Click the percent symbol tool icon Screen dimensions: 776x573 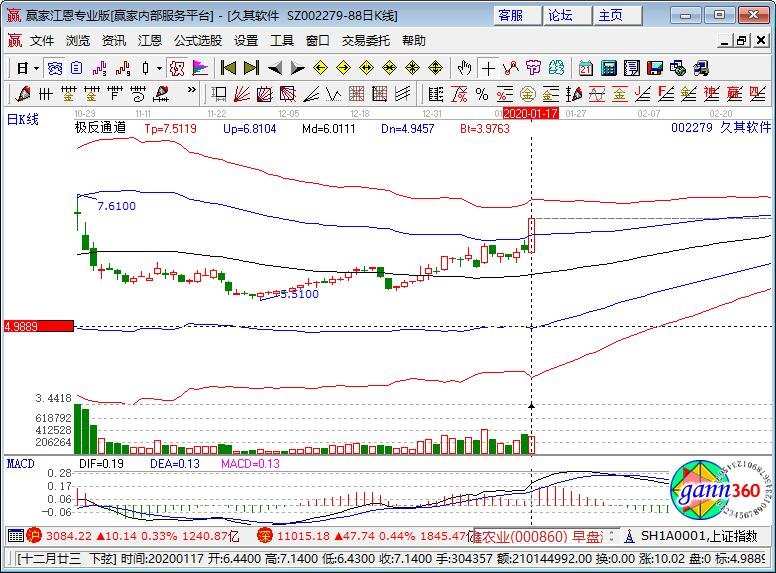[x=483, y=94]
